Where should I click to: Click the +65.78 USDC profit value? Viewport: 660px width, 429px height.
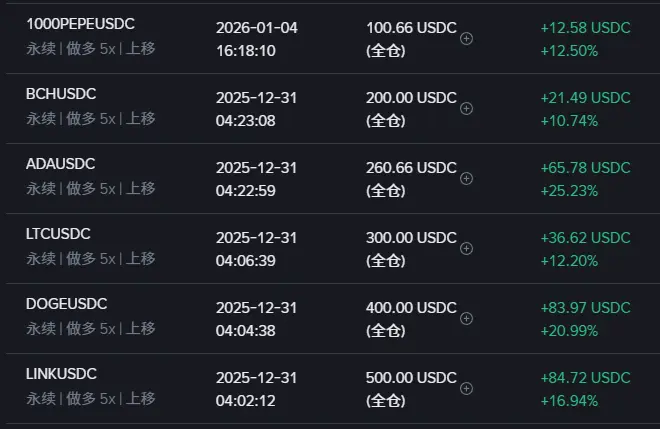click(x=585, y=168)
